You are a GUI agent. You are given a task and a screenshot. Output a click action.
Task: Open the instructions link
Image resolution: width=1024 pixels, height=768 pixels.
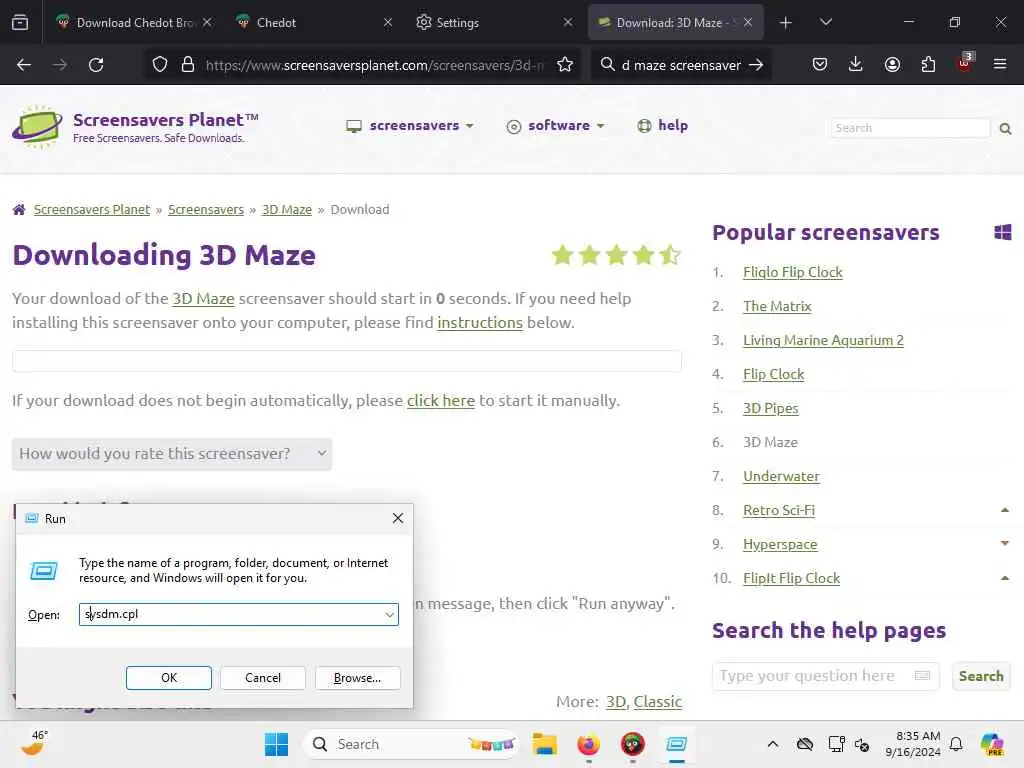pyautogui.click(x=480, y=323)
